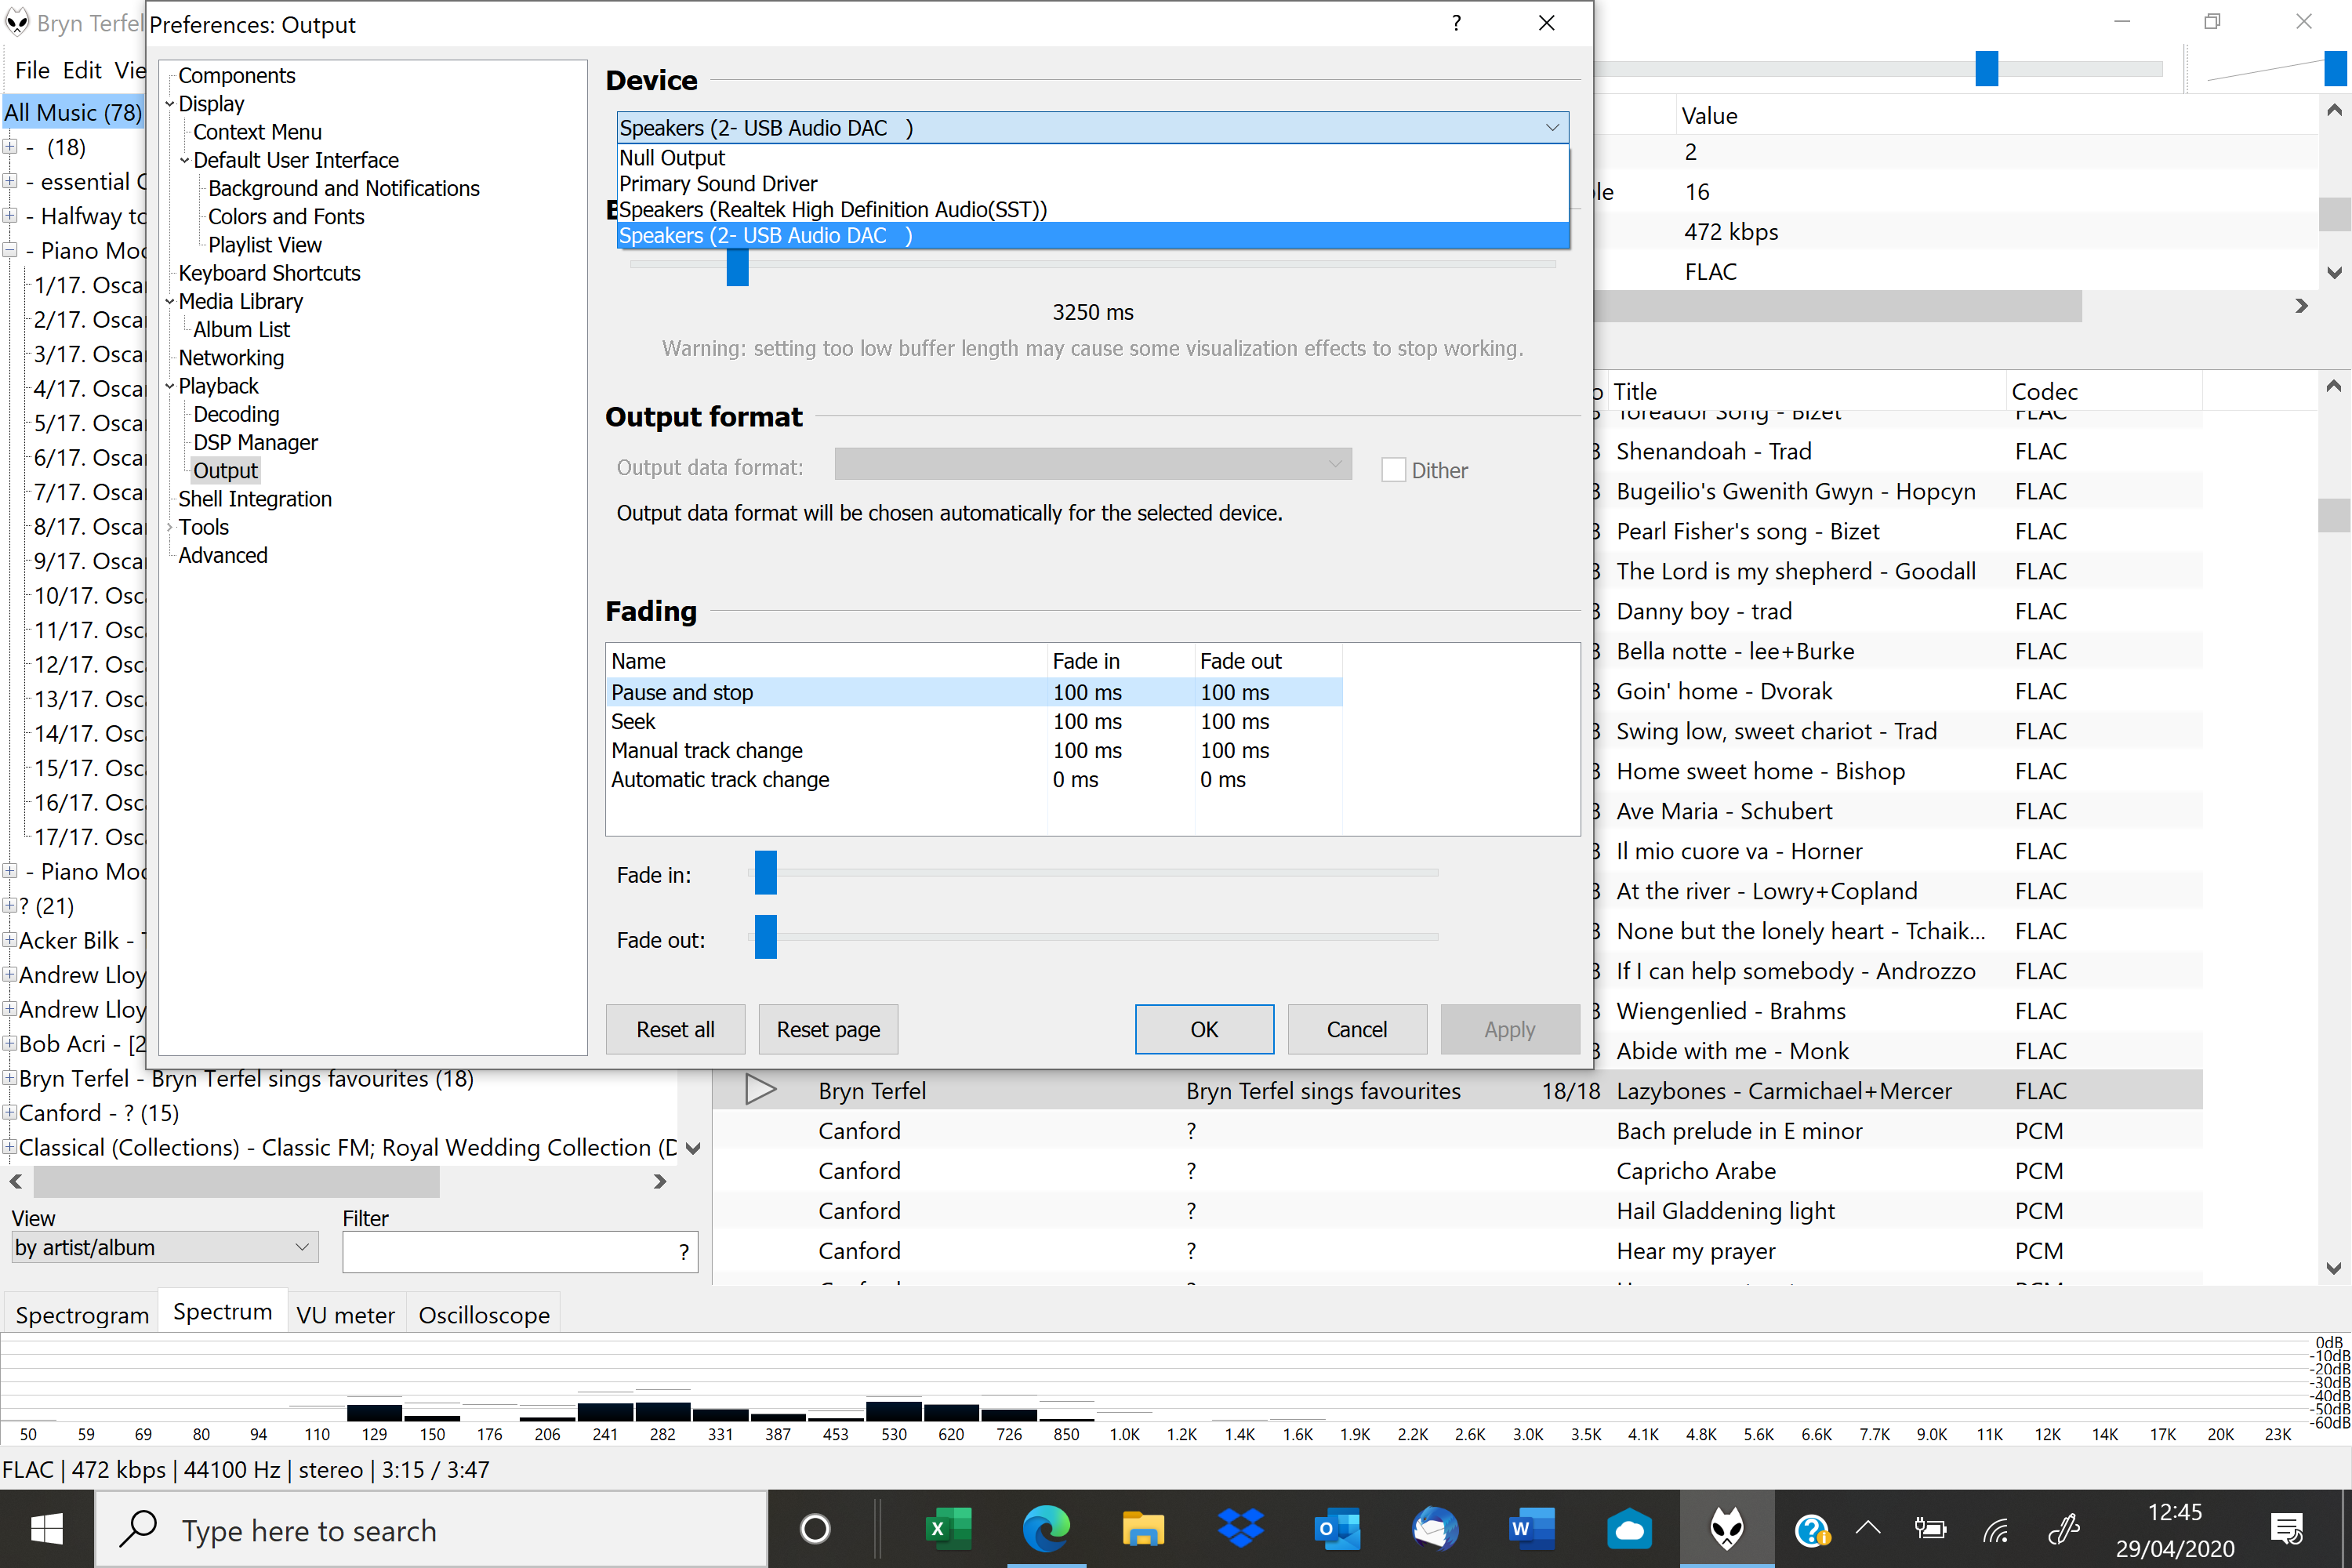Screen dimensions: 2352x1568
Task: Click the Cortana circle icon
Action: click(815, 1529)
